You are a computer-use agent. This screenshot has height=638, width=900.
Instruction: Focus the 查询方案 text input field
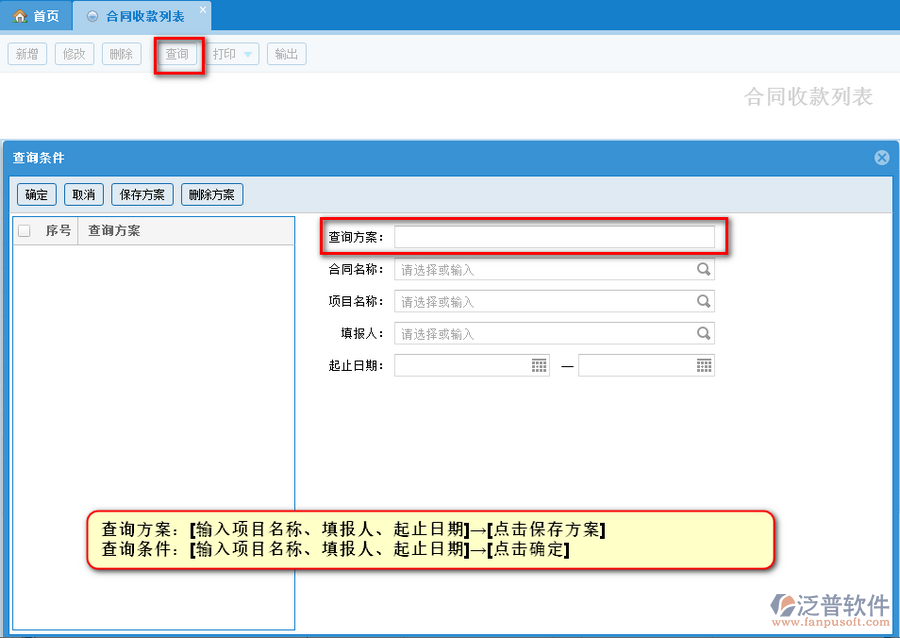tap(554, 237)
